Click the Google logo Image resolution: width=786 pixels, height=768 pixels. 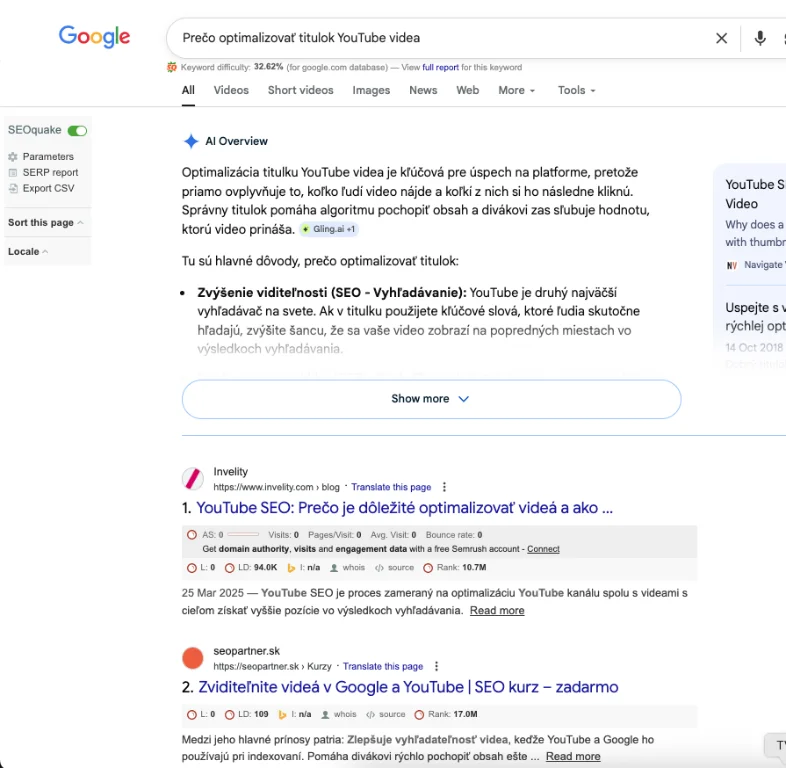tap(95, 37)
